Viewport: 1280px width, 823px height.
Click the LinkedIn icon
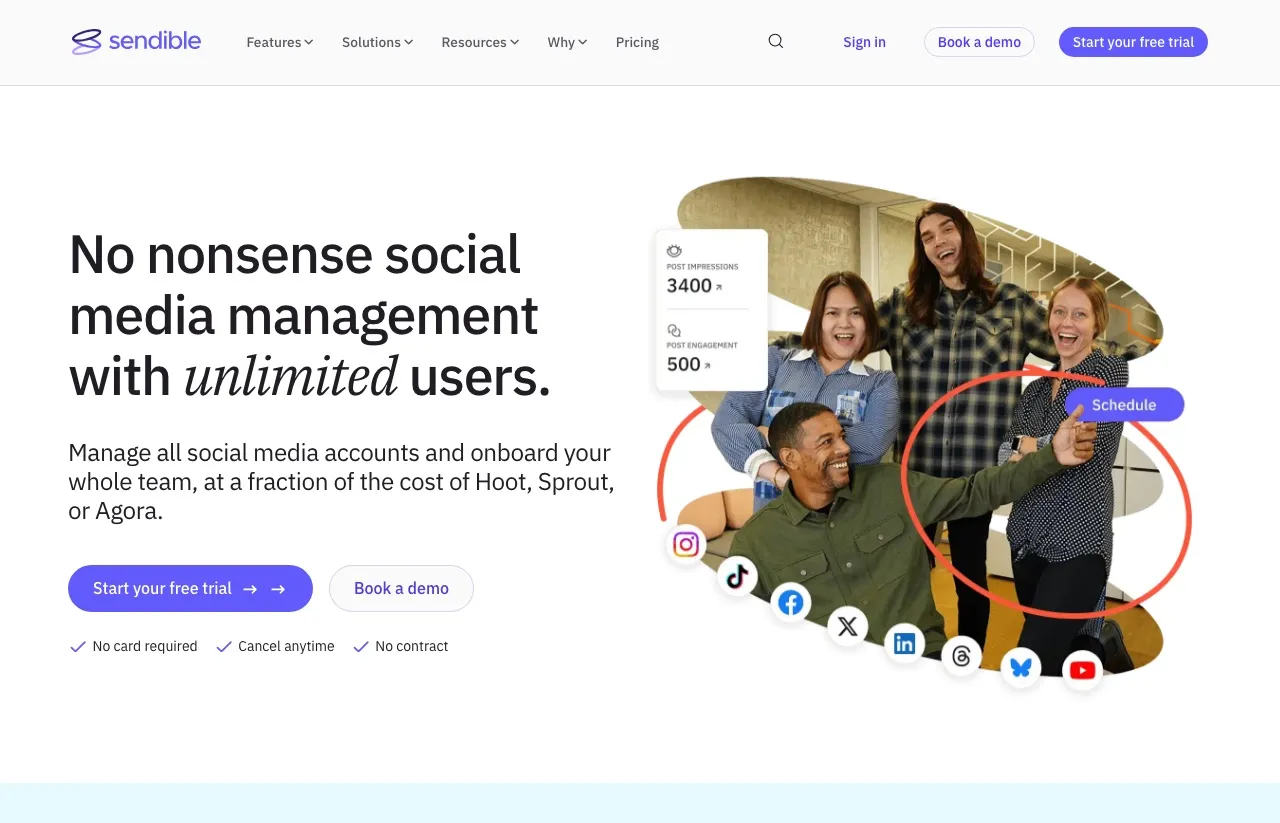point(905,644)
